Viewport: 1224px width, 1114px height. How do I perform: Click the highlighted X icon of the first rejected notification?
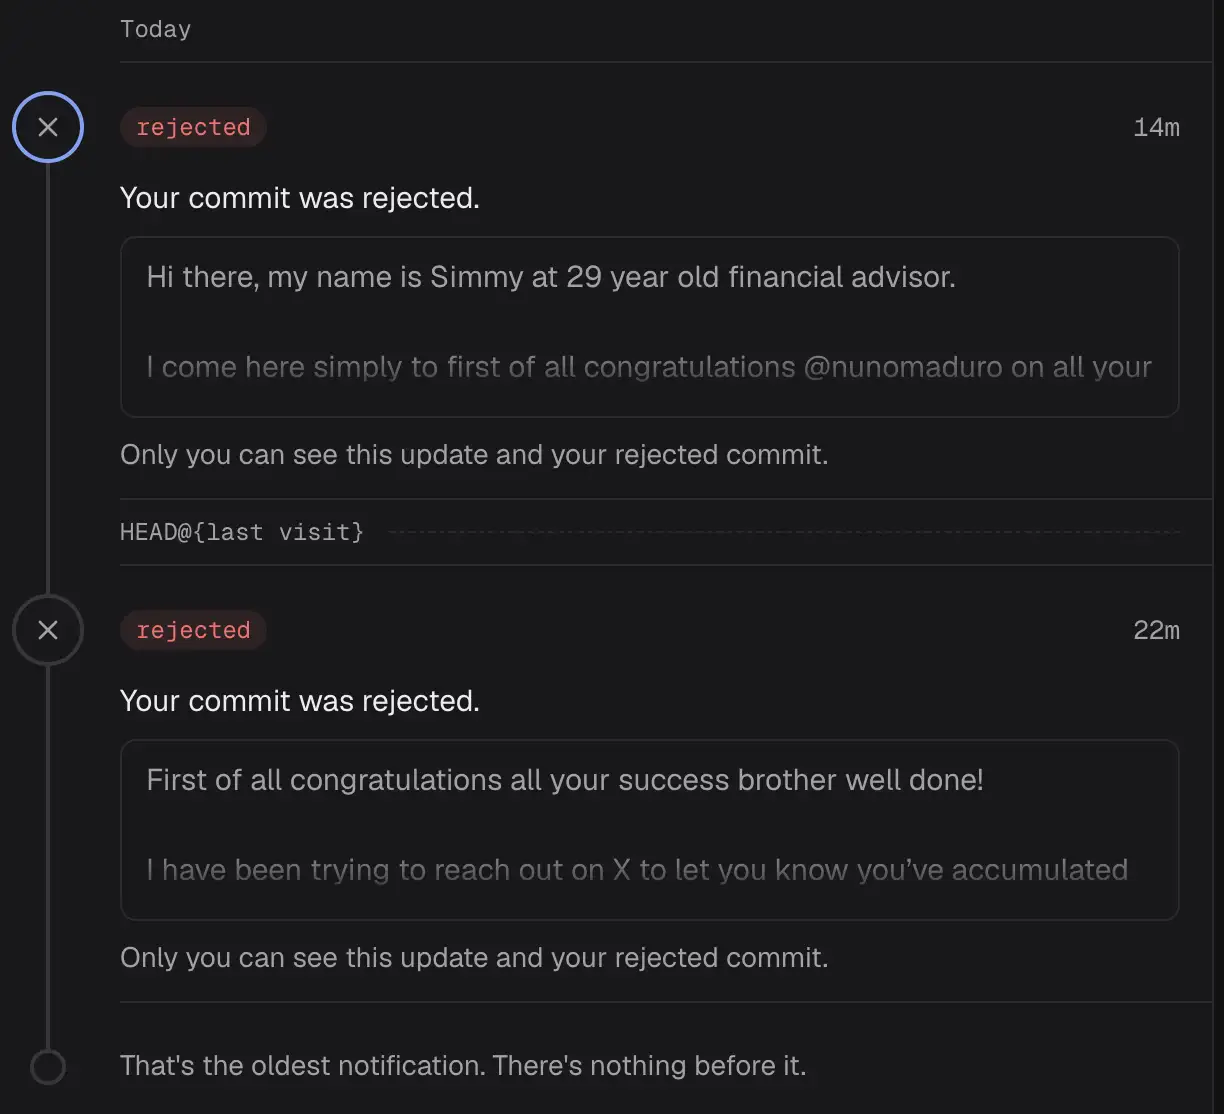click(x=48, y=127)
